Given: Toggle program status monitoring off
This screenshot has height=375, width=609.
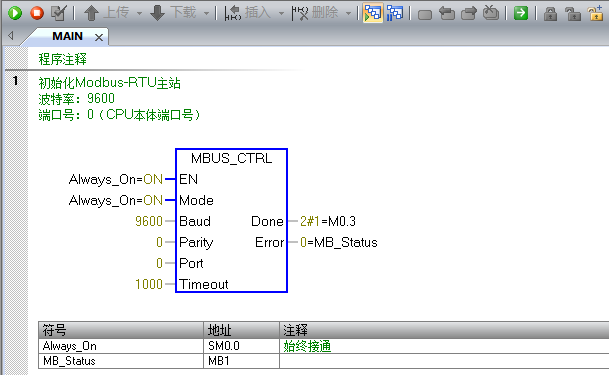Looking at the screenshot, I should pyautogui.click(x=373, y=13).
